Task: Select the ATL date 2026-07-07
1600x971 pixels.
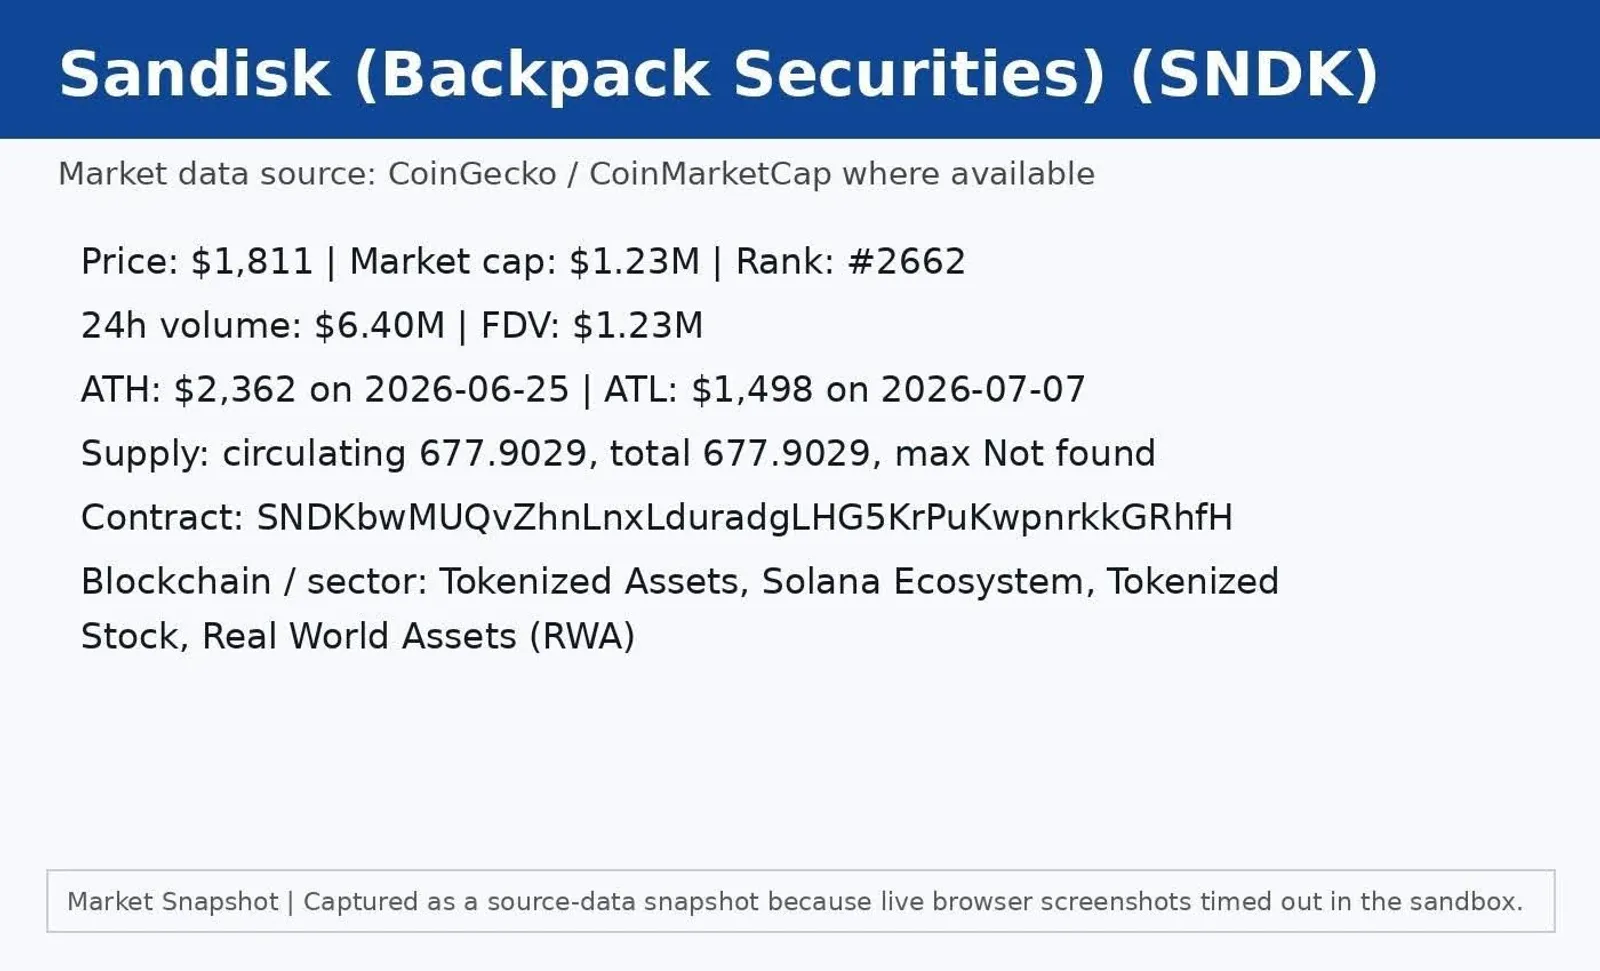Action: (x=983, y=390)
